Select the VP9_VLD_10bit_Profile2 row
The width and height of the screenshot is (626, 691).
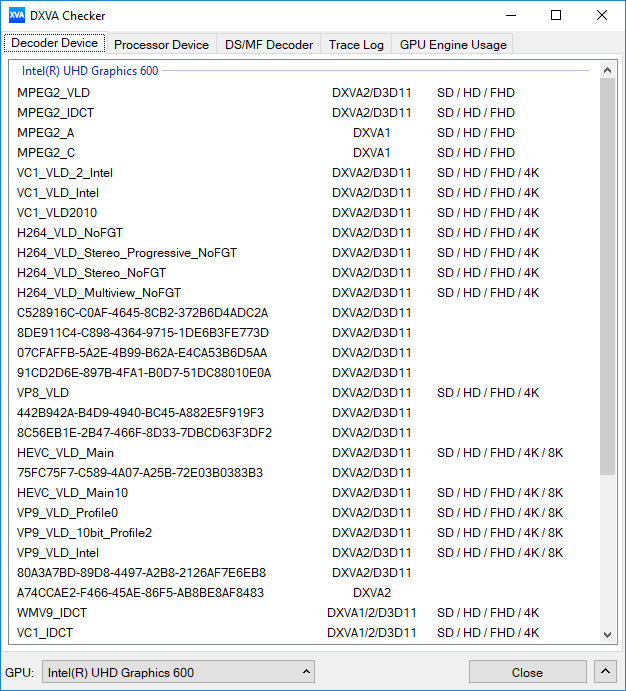[304, 533]
